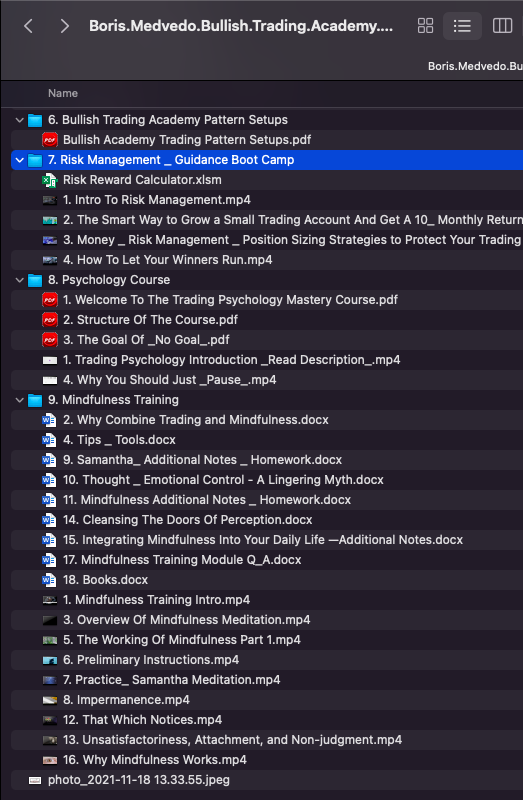Select folder name 6. Bullish Trading Academy Pattern Setups
523x800 pixels.
click(x=168, y=120)
